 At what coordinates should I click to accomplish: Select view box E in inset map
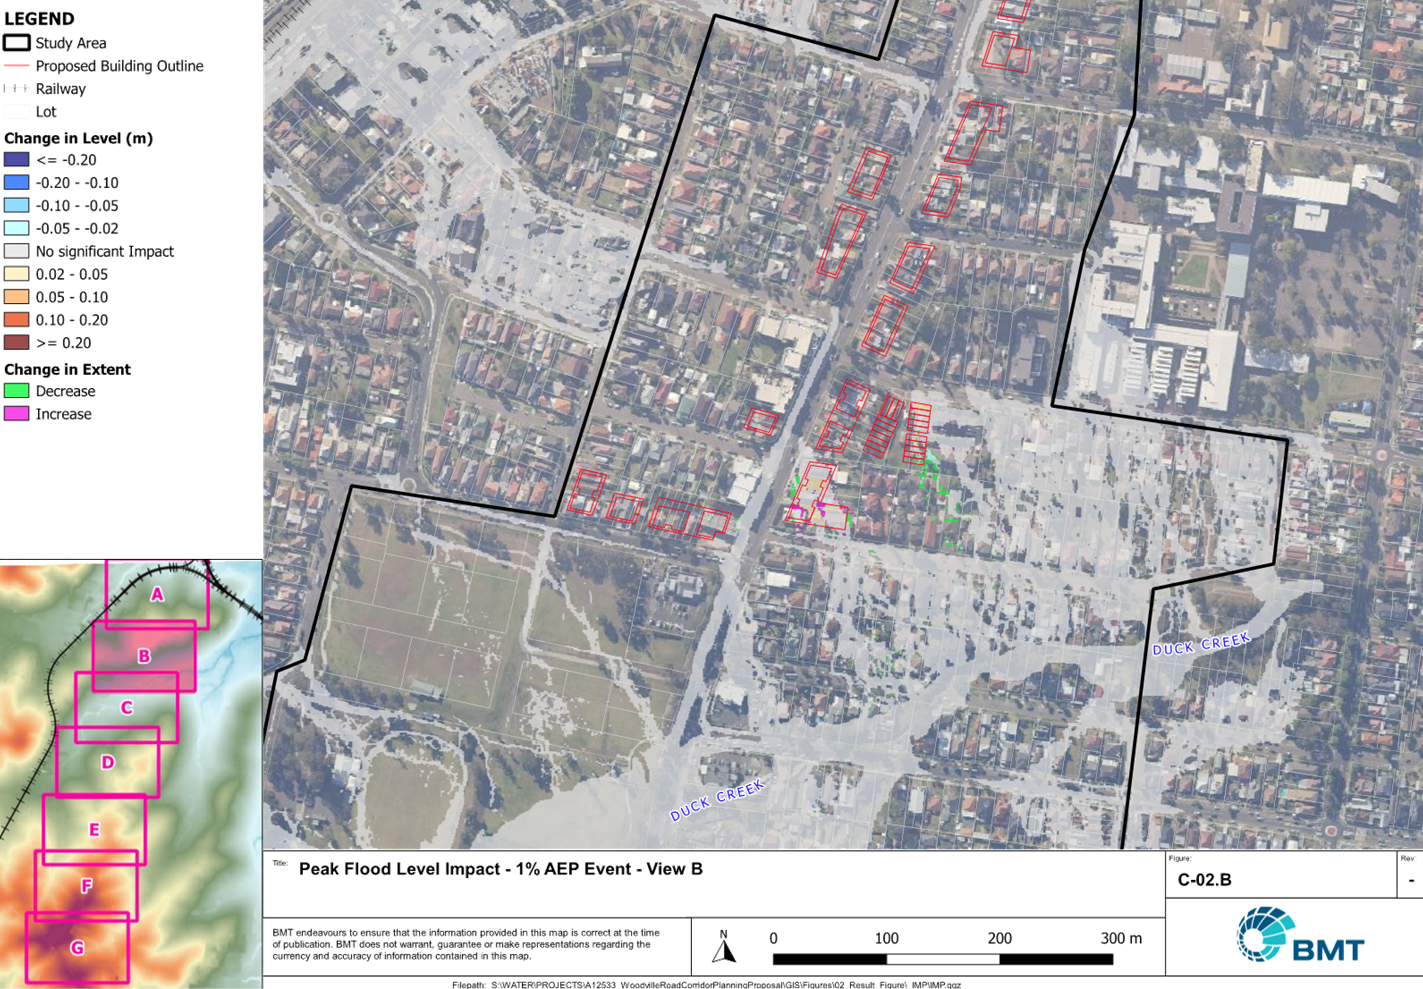tap(94, 830)
